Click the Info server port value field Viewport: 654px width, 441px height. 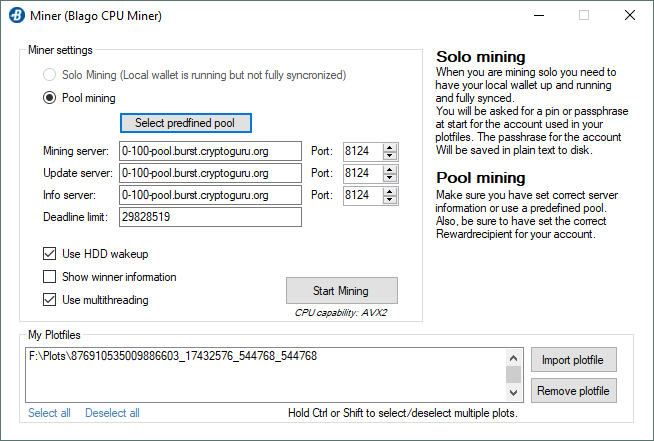(x=362, y=195)
